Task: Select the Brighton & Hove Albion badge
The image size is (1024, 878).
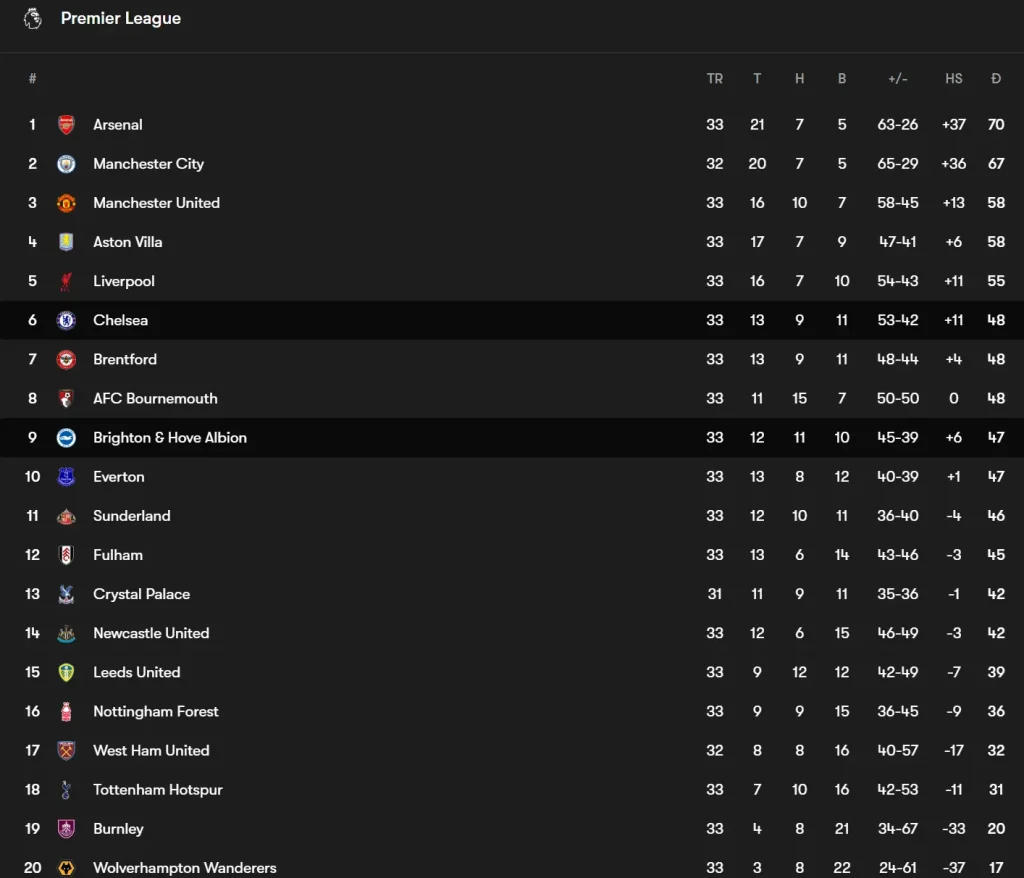Action: coord(67,437)
